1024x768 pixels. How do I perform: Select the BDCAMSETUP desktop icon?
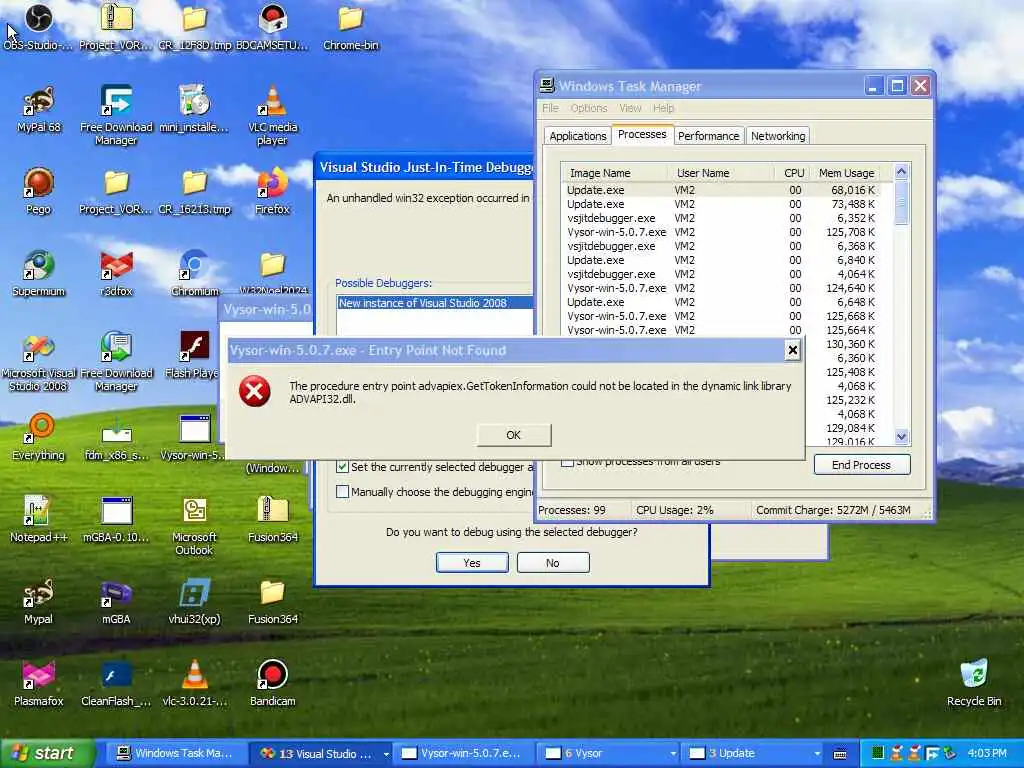point(272,27)
